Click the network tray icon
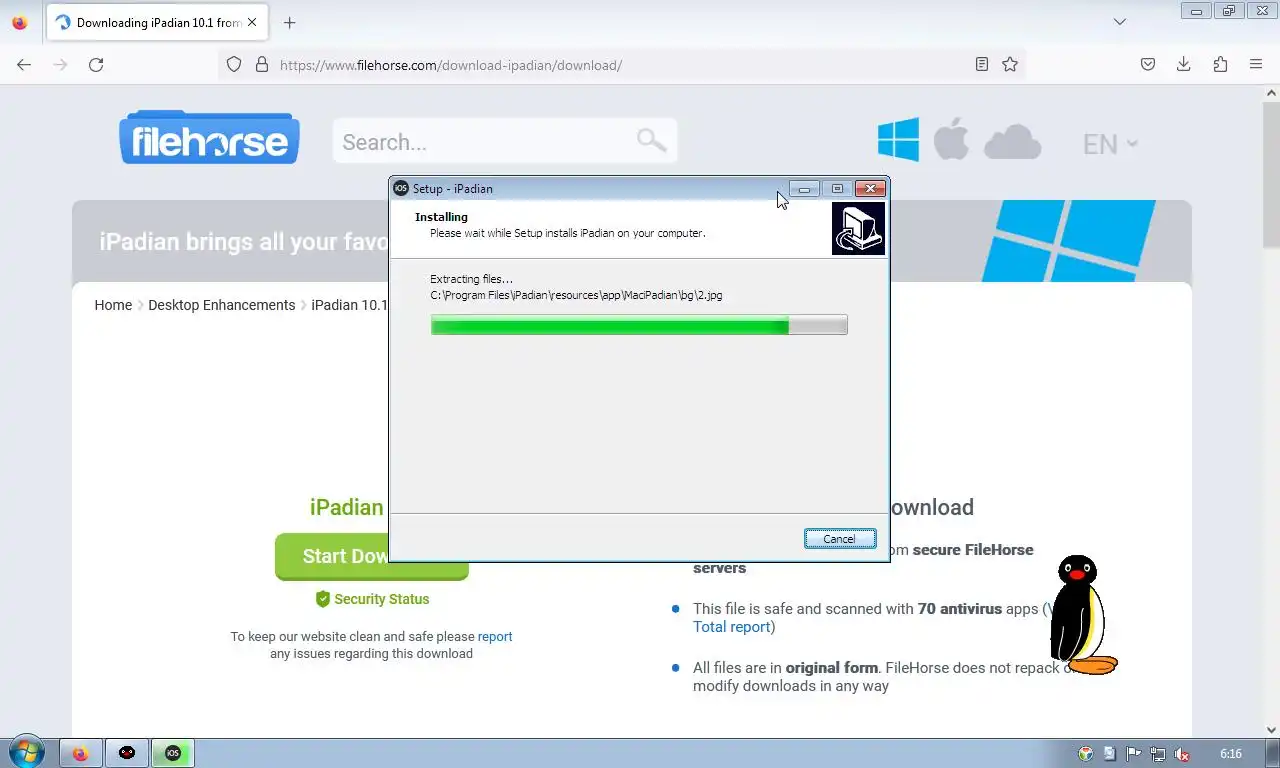The image size is (1280, 768). pos(1158,754)
